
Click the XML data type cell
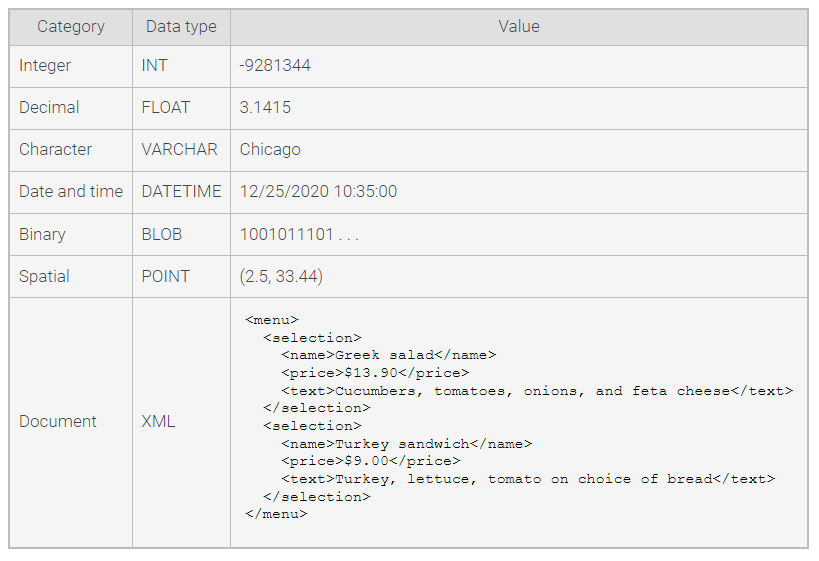[x=158, y=422]
